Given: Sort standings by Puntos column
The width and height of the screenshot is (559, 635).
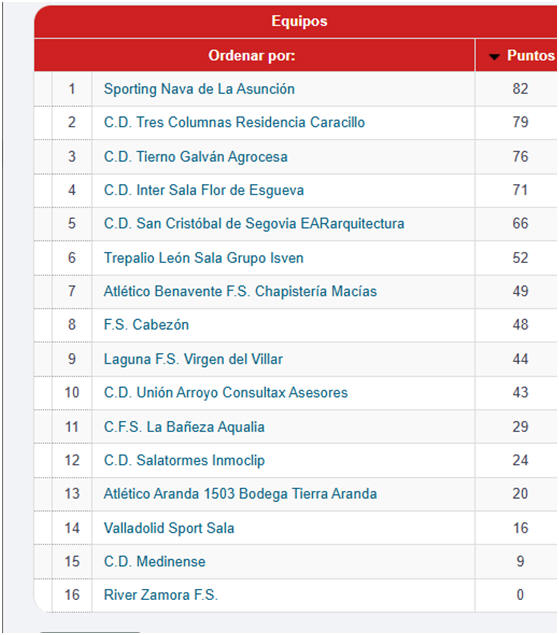Looking at the screenshot, I should click(530, 55).
